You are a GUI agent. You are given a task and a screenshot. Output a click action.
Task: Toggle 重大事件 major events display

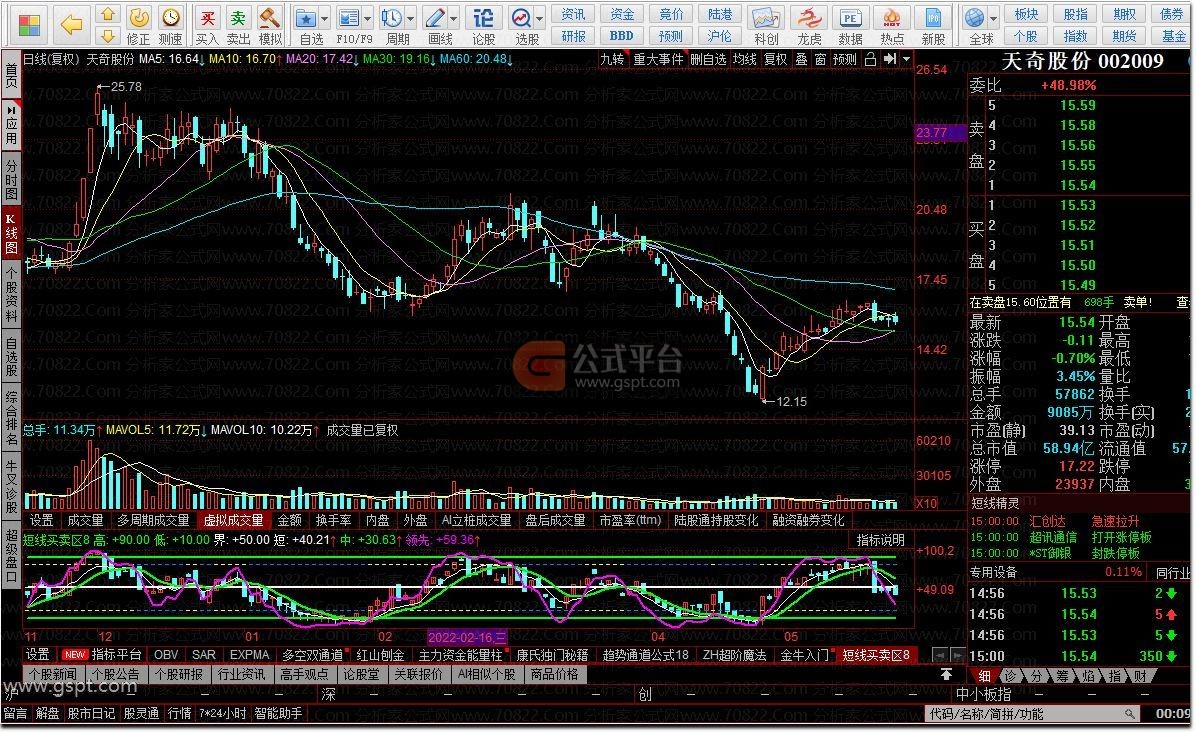pos(658,59)
